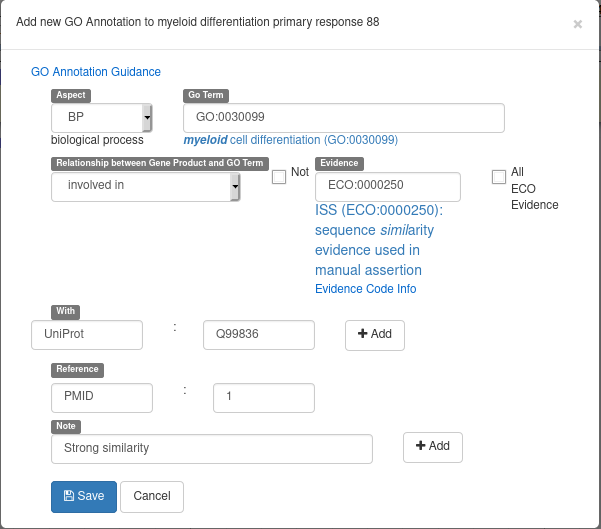Click the Go Term input field
Screen dimensions: 601x529
click(x=343, y=118)
